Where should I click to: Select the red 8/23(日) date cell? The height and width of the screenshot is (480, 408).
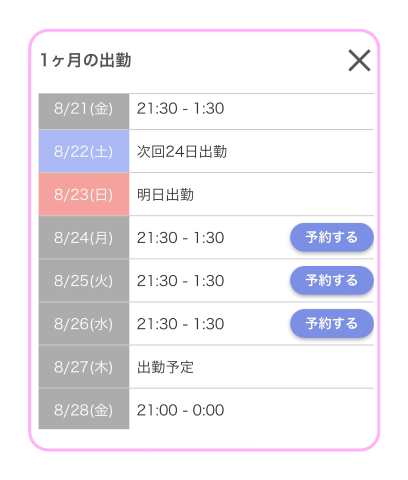point(84,194)
